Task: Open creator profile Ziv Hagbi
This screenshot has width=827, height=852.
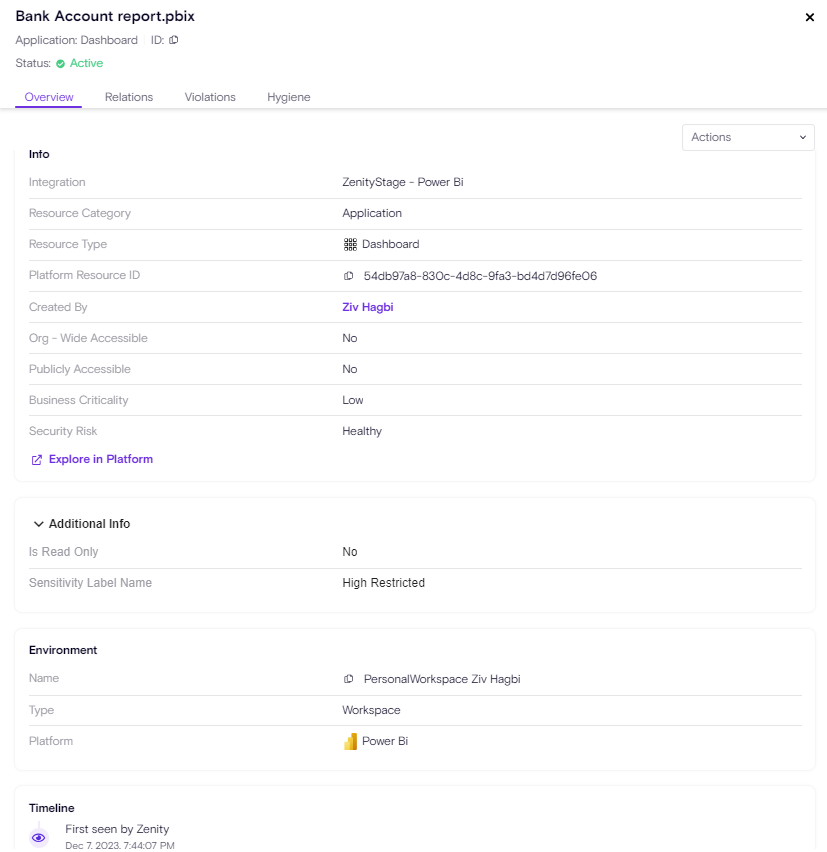Action: point(367,307)
